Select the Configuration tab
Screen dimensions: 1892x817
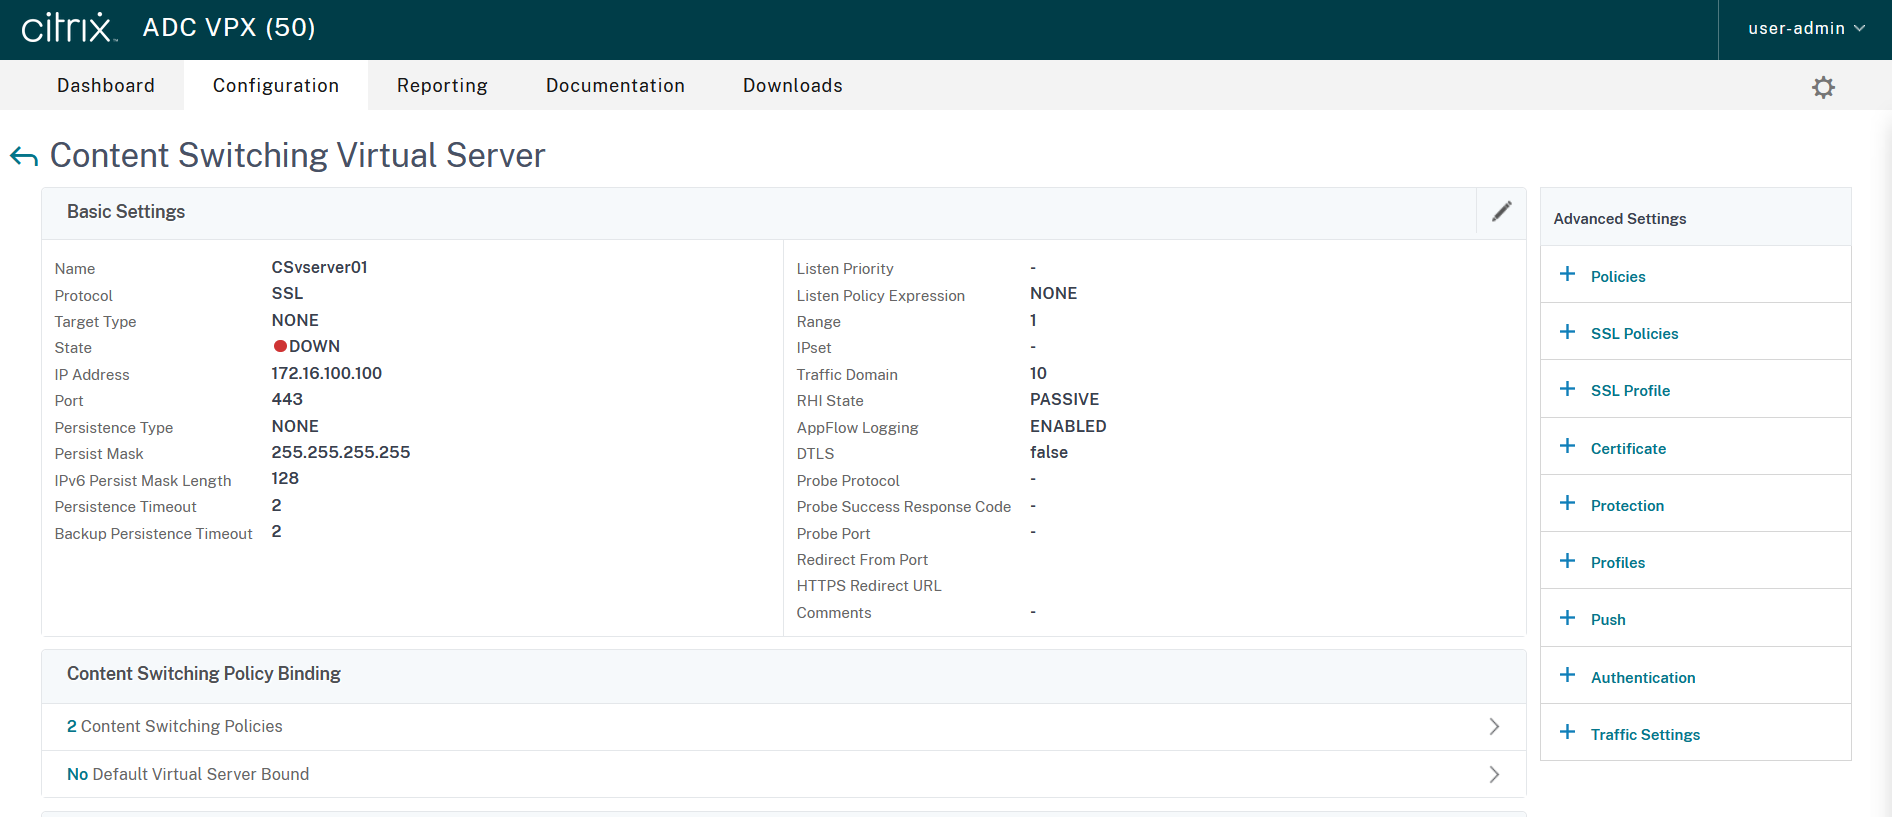point(276,86)
